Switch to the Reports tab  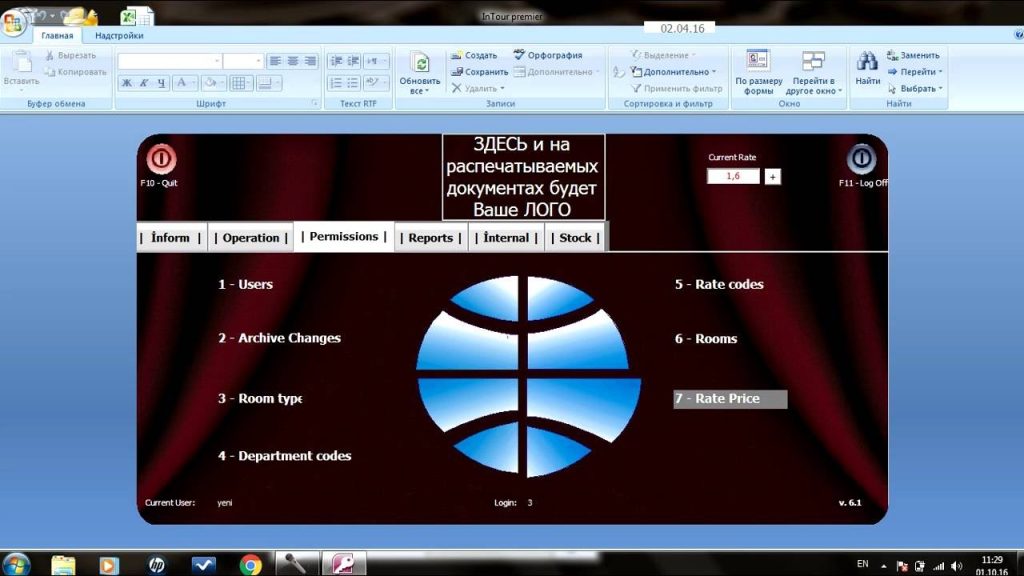(431, 238)
